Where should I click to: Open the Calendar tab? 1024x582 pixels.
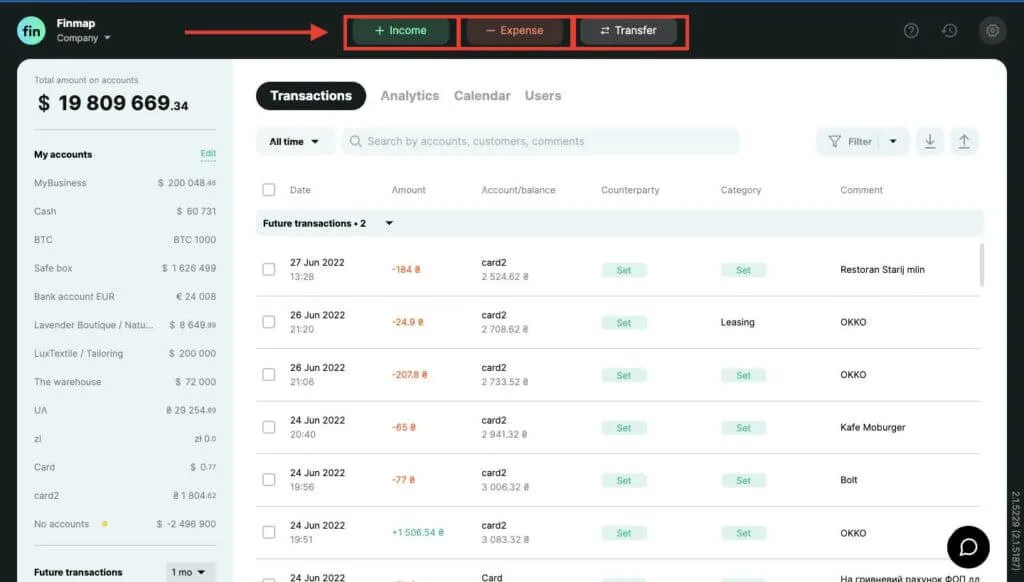(481, 95)
